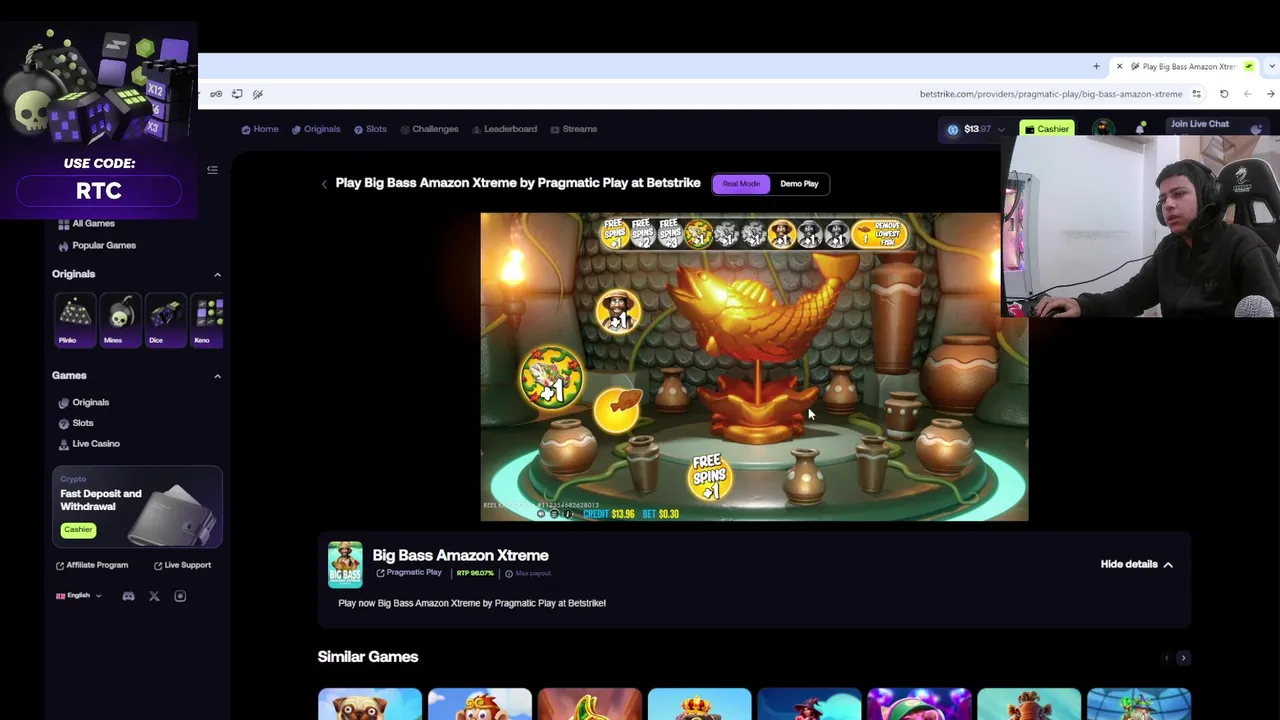1280x720 pixels.
Task: Open the Affiliate Program link
Action: [92, 565]
